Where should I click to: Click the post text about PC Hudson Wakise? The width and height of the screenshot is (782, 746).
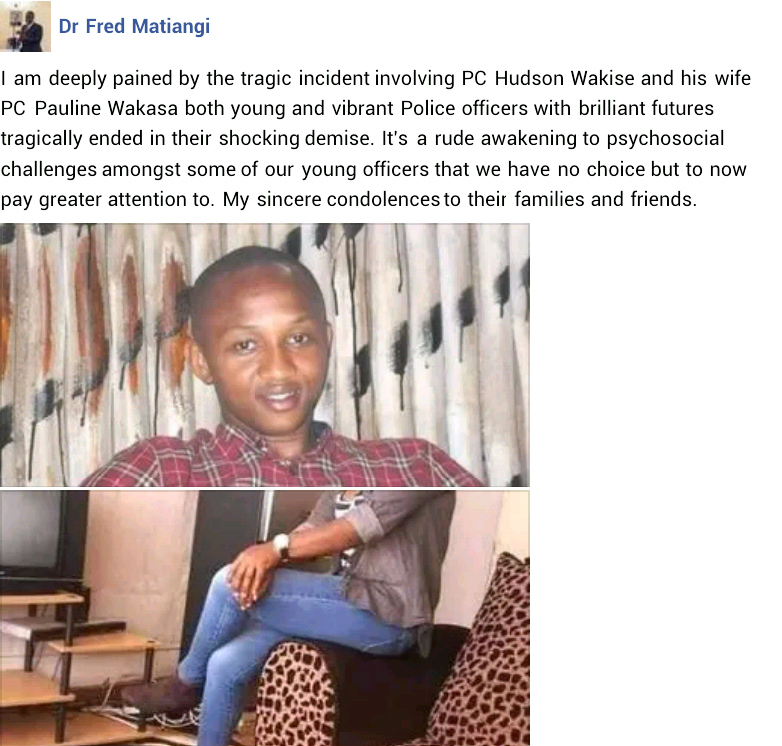376,139
